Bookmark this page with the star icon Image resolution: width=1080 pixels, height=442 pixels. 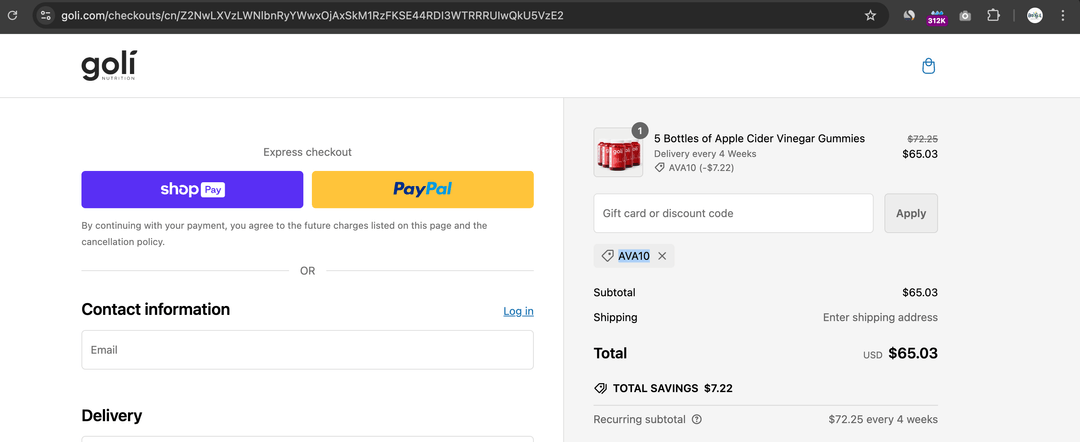point(870,15)
